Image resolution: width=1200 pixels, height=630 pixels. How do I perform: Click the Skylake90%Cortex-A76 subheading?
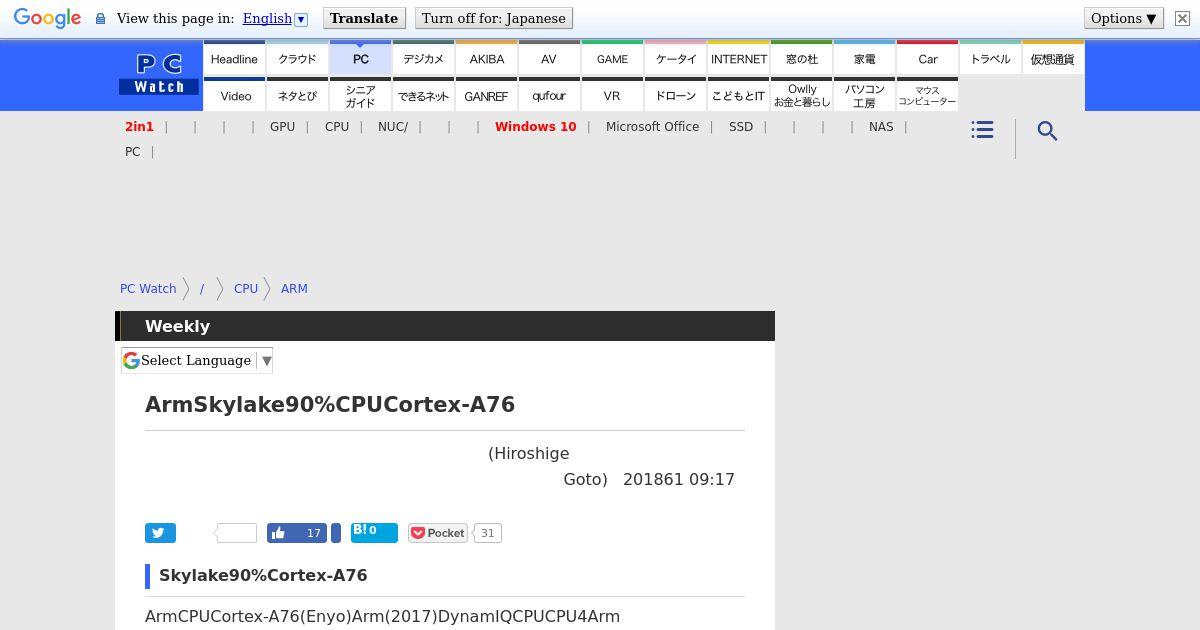263,575
